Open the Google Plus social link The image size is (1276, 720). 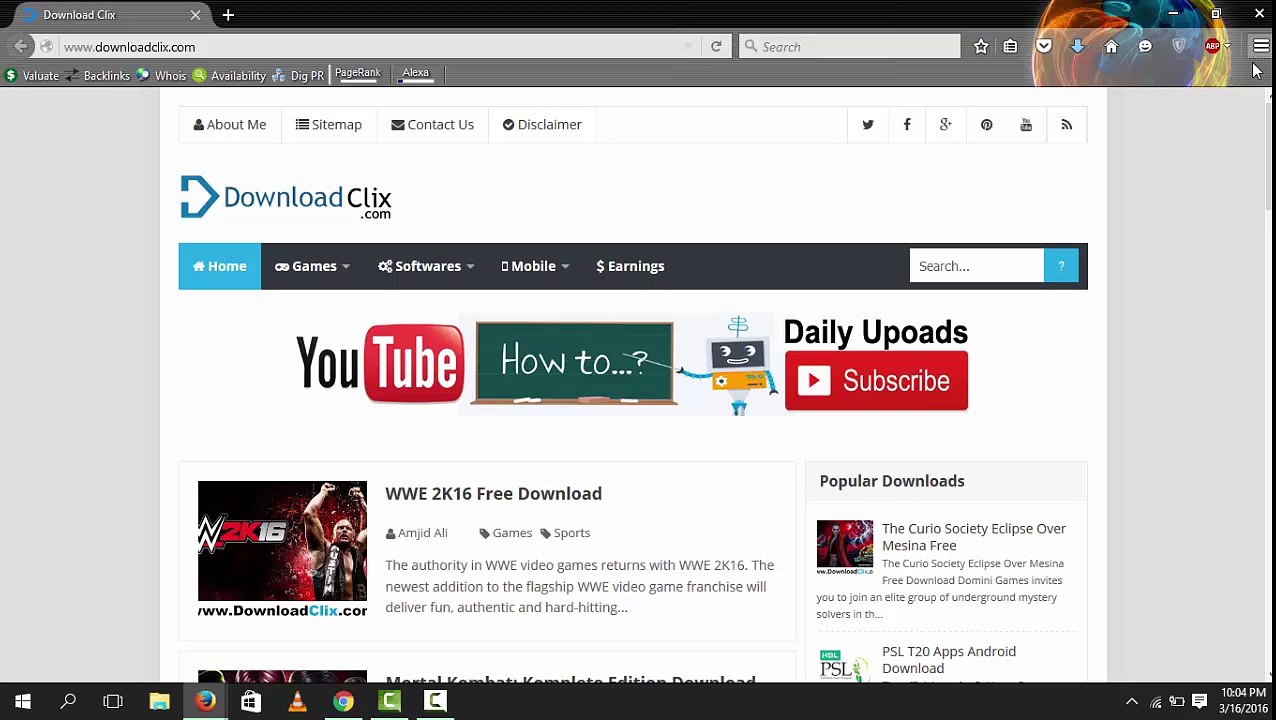(945, 125)
